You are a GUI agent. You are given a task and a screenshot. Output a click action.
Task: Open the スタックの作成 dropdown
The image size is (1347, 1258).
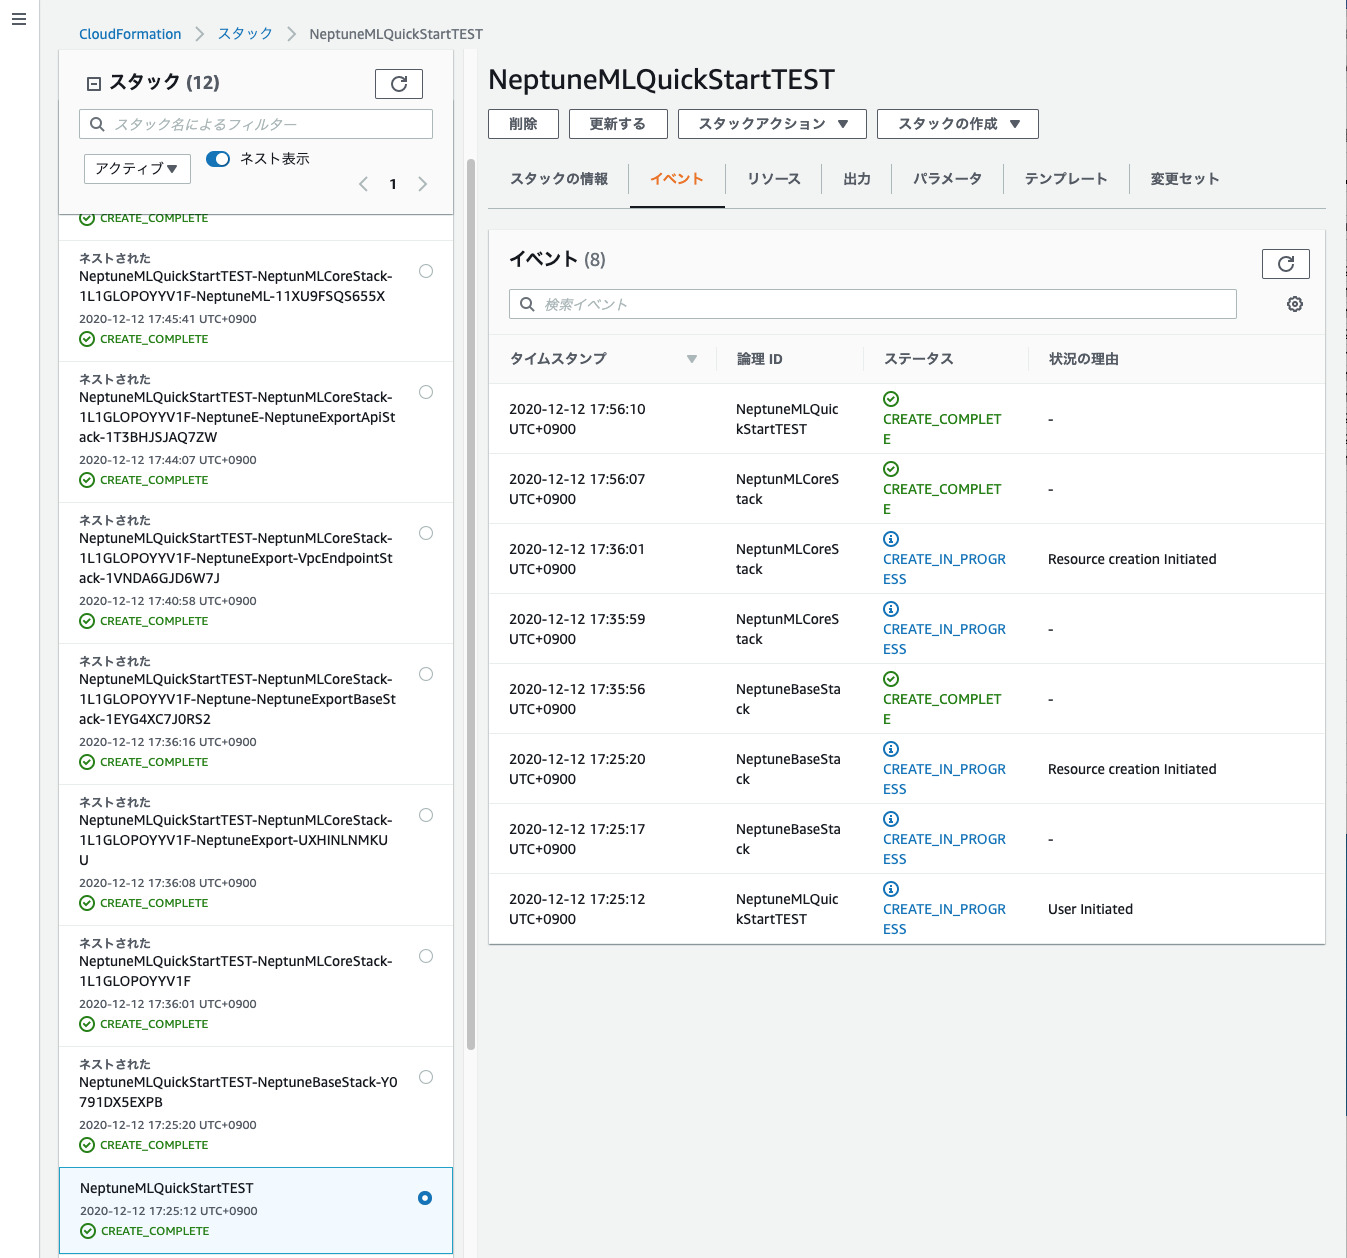click(956, 123)
